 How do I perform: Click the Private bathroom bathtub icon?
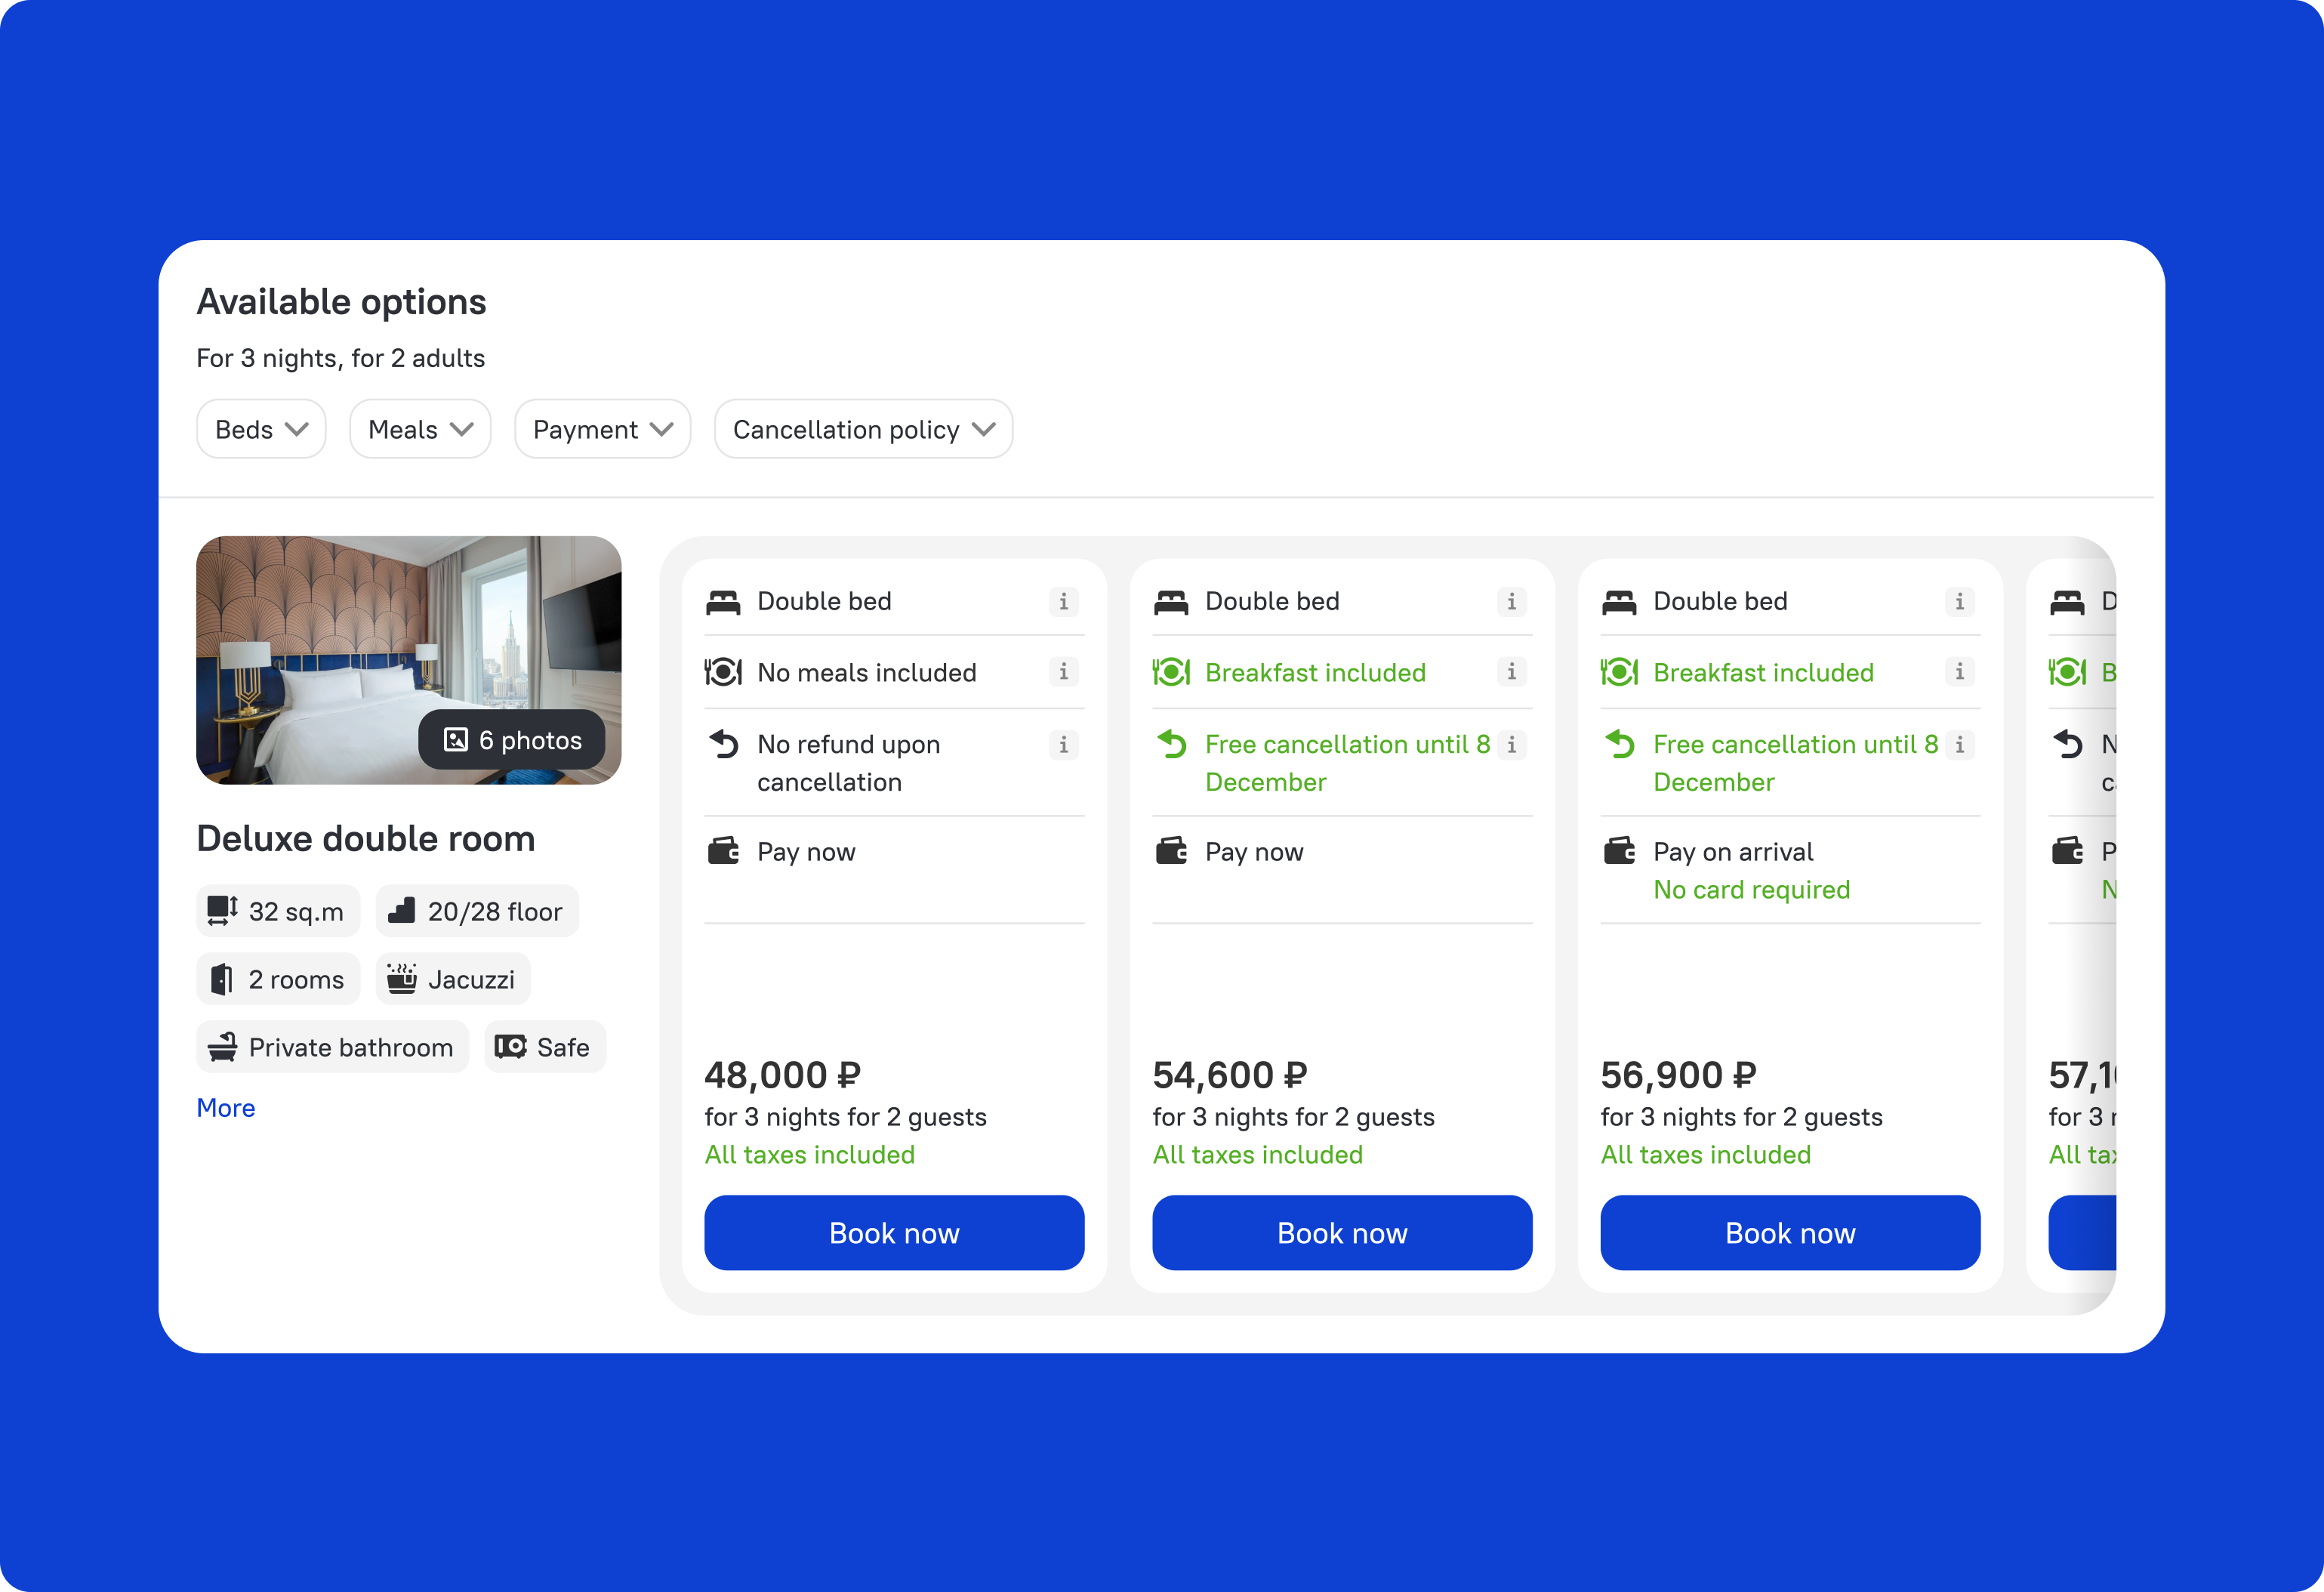[222, 1047]
